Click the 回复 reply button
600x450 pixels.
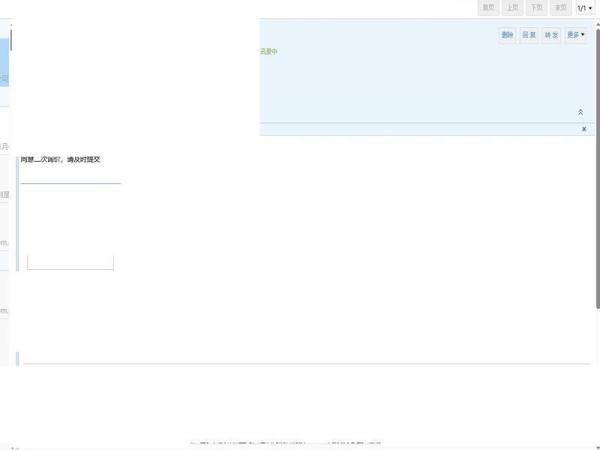529,35
